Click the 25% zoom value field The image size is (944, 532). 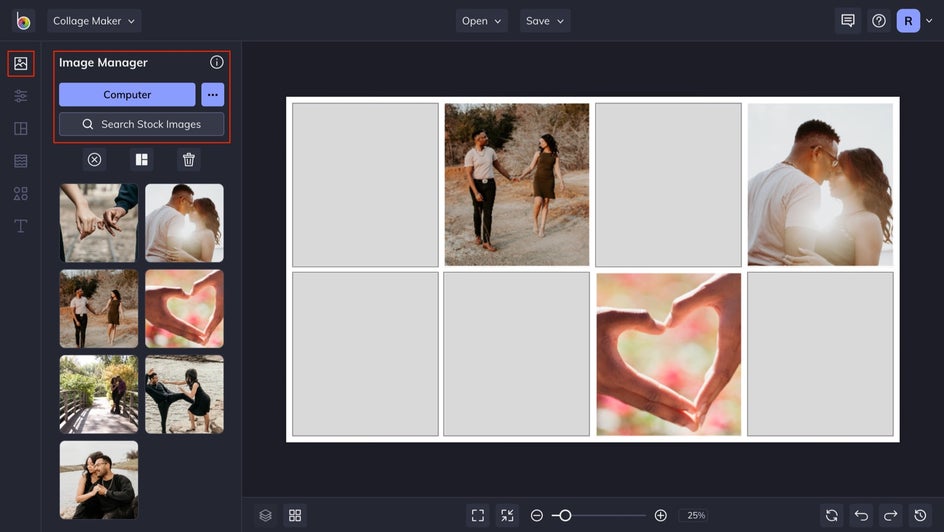click(696, 515)
